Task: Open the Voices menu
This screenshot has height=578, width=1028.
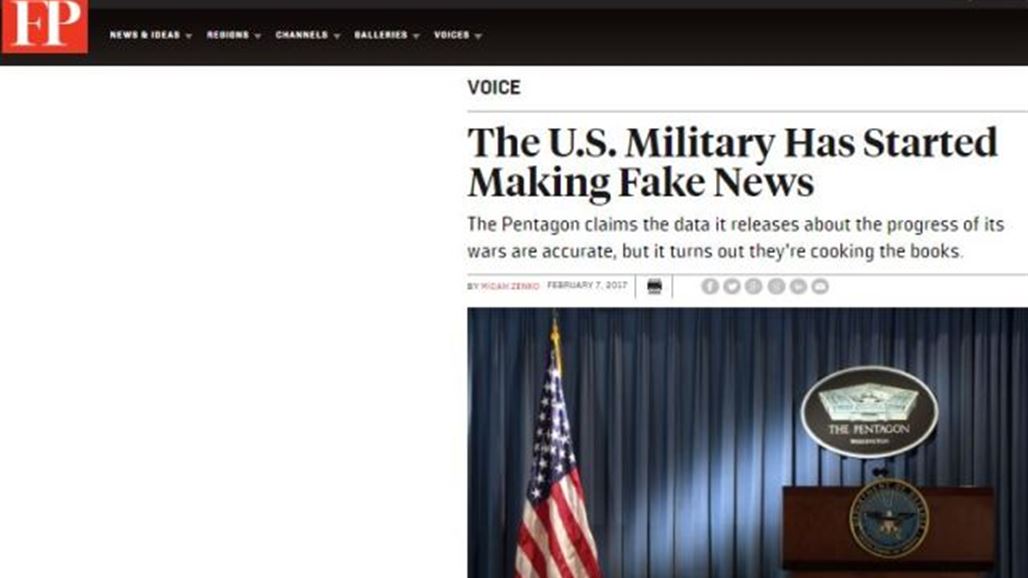Action: 452,35
